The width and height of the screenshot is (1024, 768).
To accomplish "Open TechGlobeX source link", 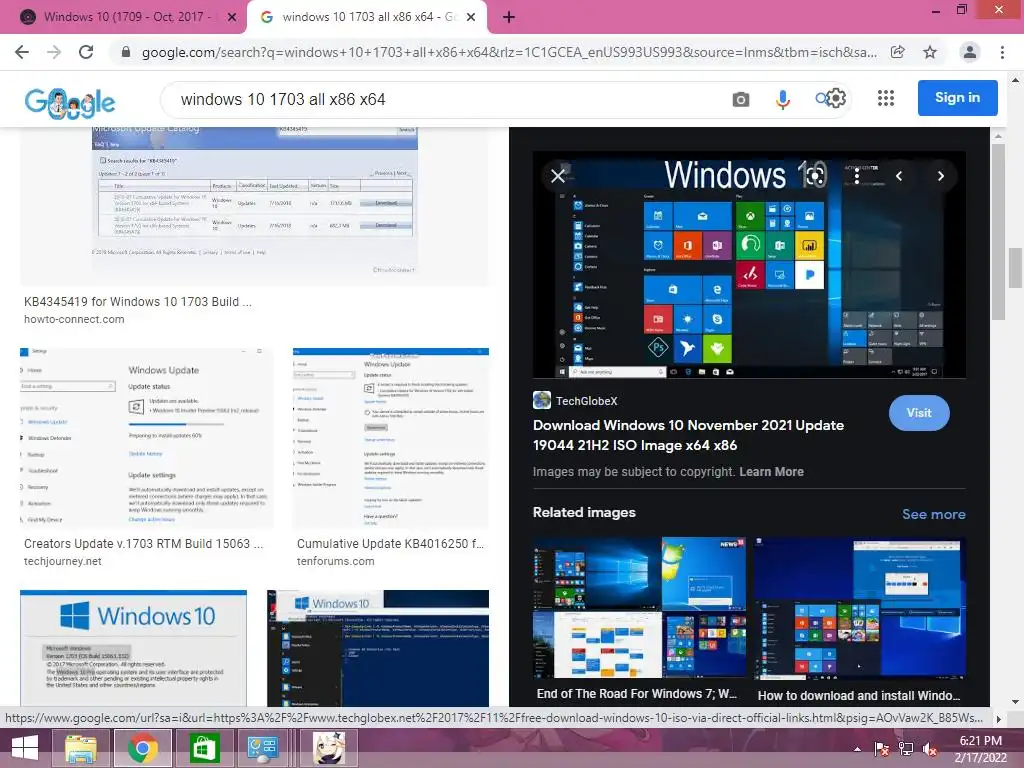I will pos(575,401).
